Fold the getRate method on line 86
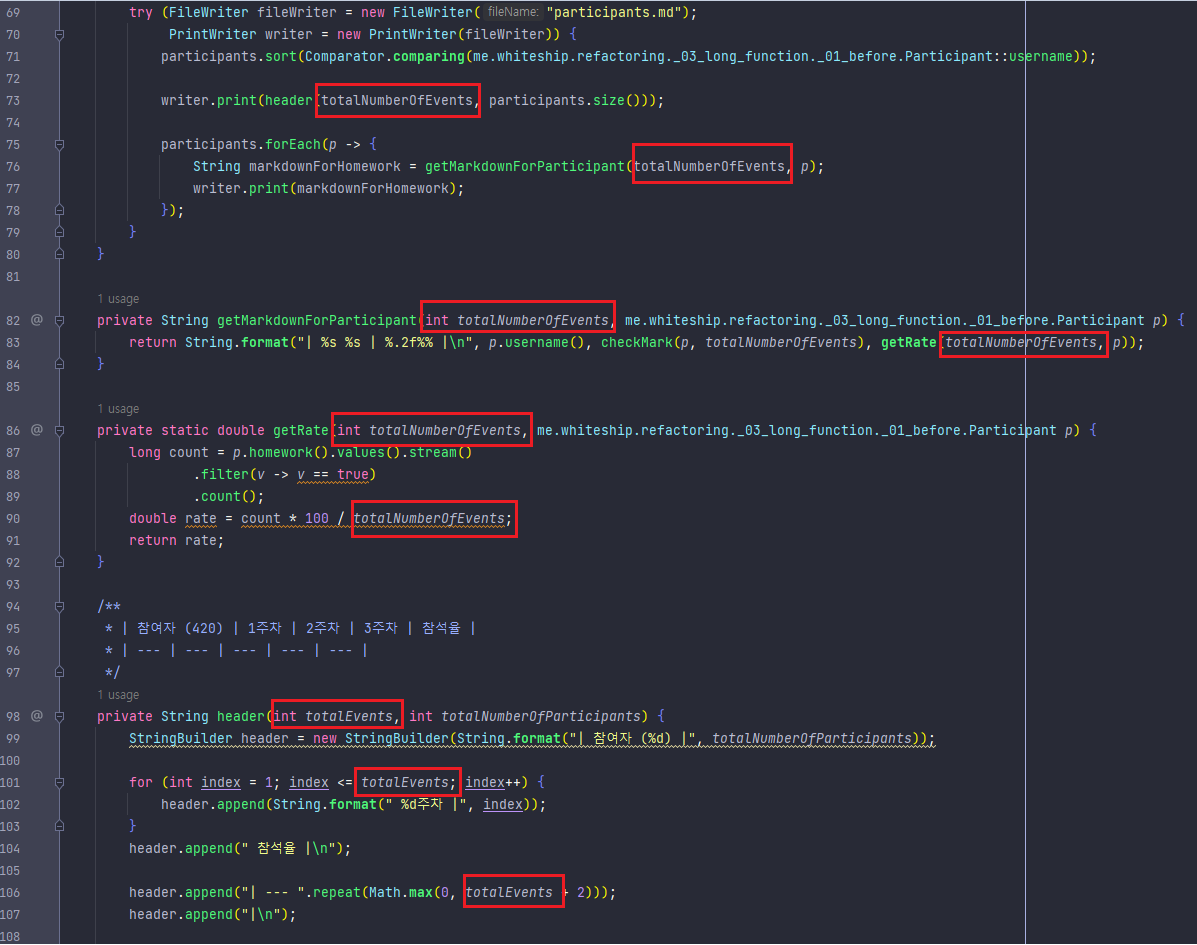This screenshot has width=1197, height=945. click(60, 430)
